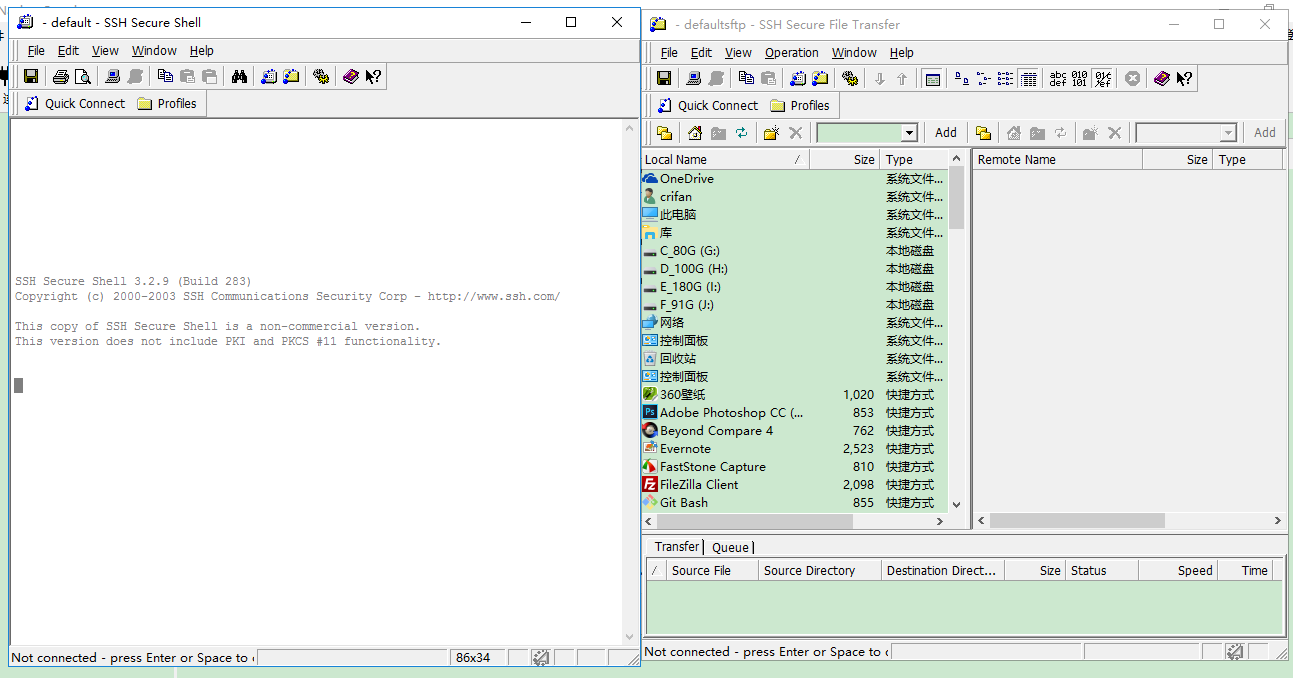Click Find binoculars icon in Secure Shell
Image resolution: width=1293 pixels, height=678 pixels.
pyautogui.click(x=239, y=76)
